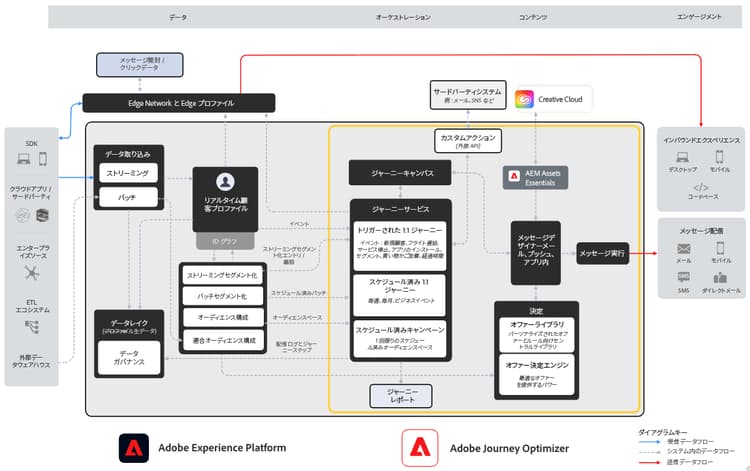This screenshot has width=750, height=471.
Task: Click the ダイレクトメール mailbox icon
Action: 720,277
